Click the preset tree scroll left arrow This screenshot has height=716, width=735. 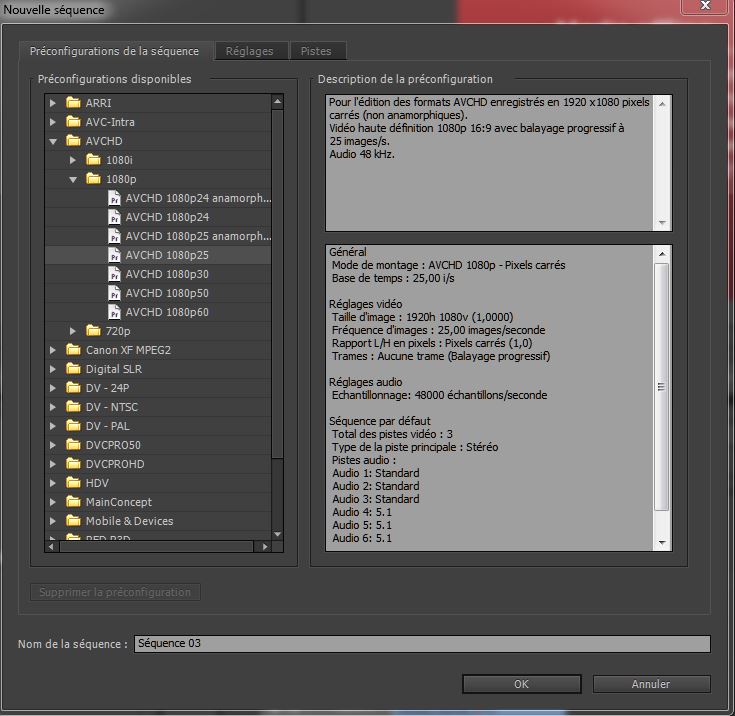51,546
